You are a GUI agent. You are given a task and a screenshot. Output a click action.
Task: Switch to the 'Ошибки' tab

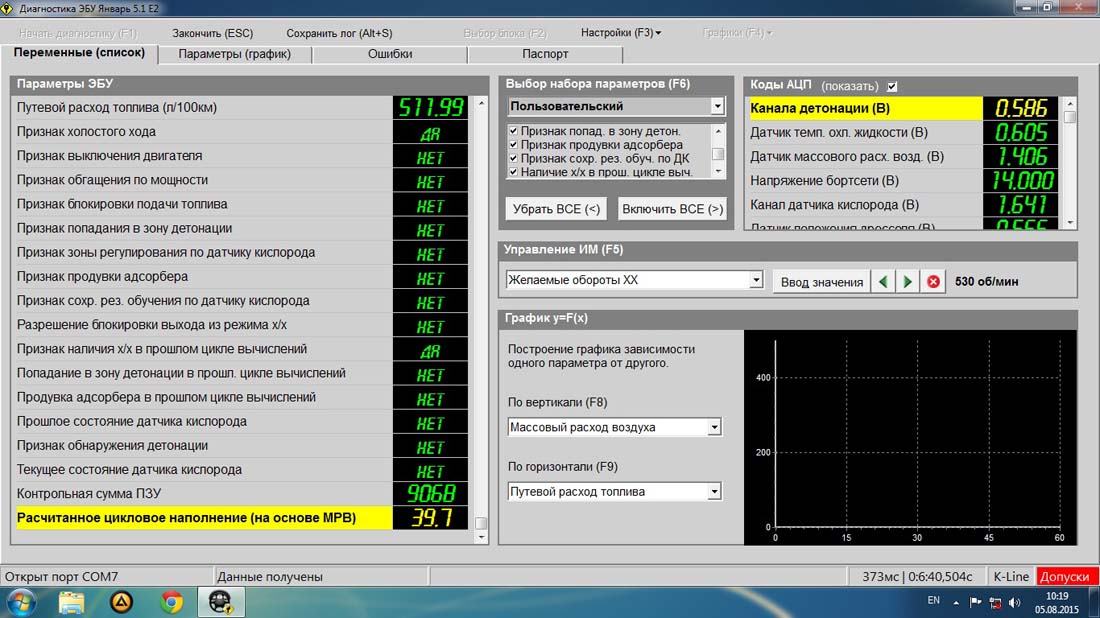(389, 54)
